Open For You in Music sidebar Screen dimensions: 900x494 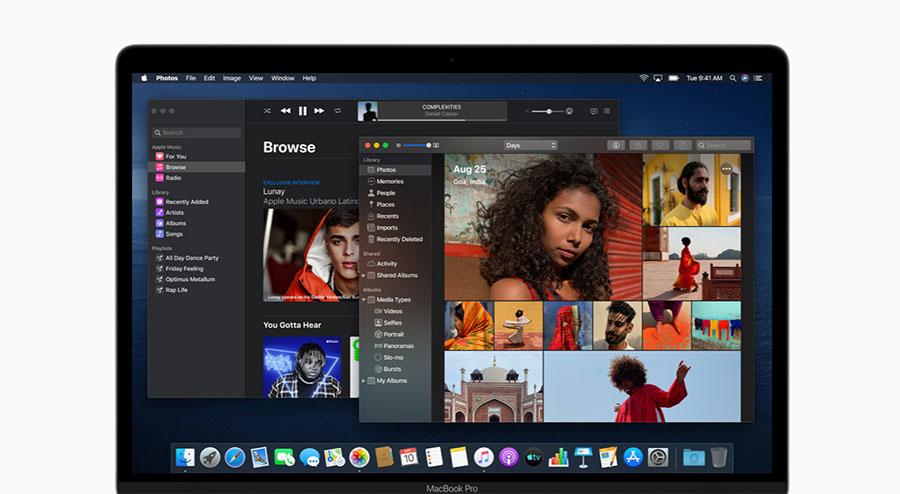[x=196, y=156]
